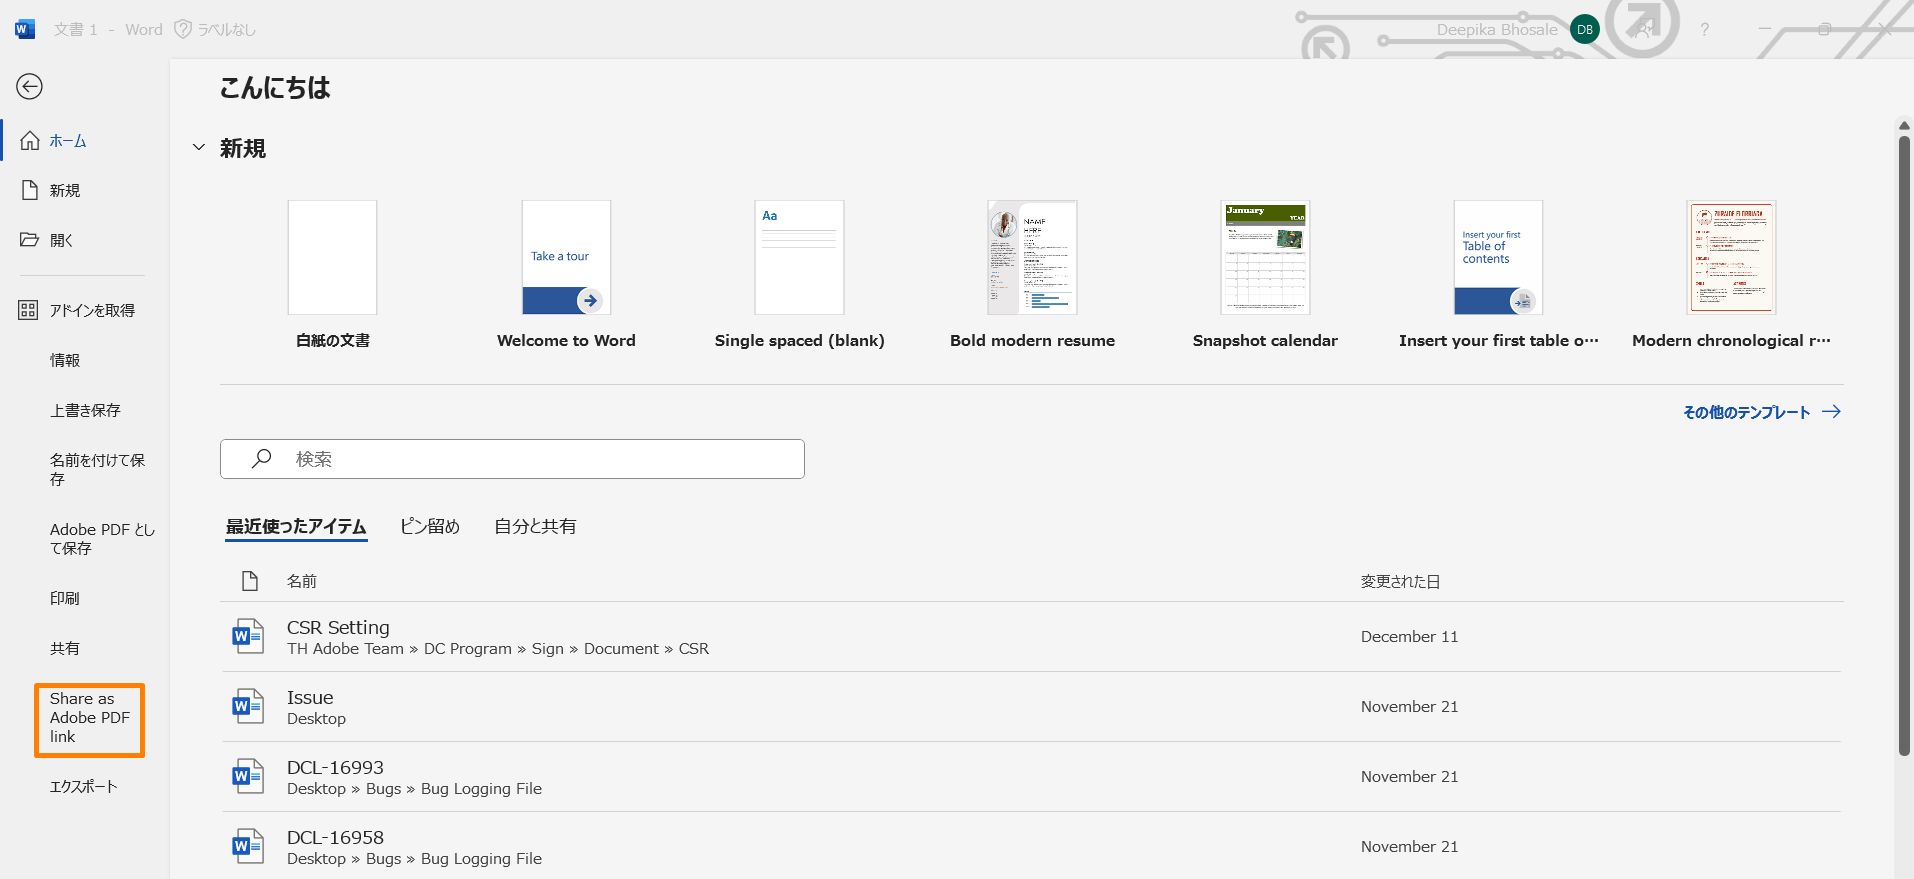Open the Single spaced (blank) template
The width and height of the screenshot is (1914, 879).
[x=799, y=275]
